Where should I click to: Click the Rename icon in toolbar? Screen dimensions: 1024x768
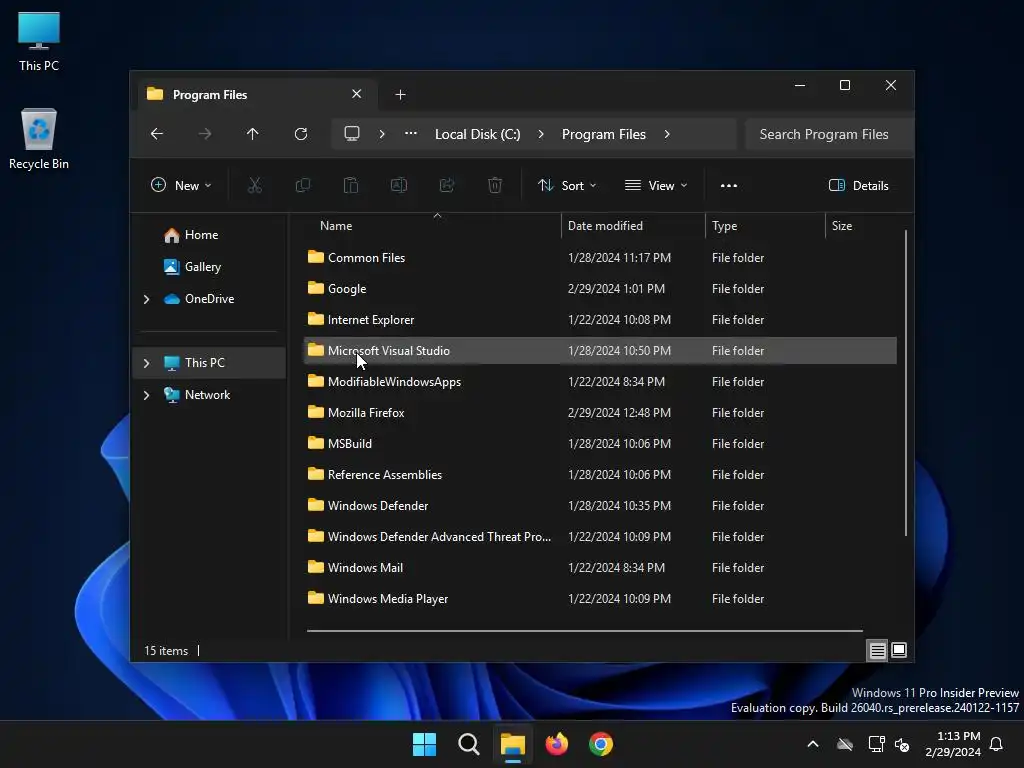(x=399, y=185)
